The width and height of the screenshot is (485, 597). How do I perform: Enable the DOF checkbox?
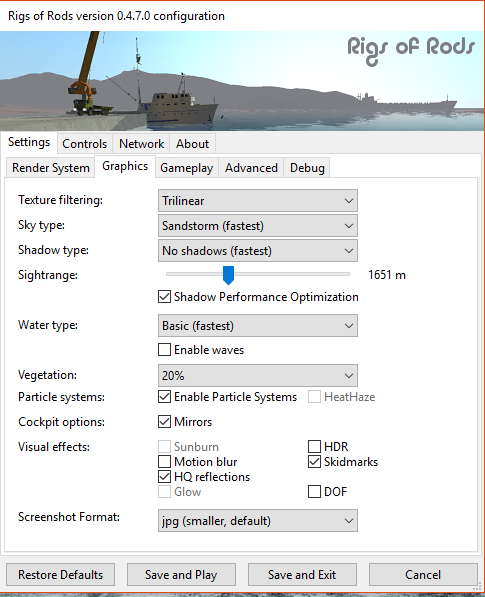(x=314, y=492)
